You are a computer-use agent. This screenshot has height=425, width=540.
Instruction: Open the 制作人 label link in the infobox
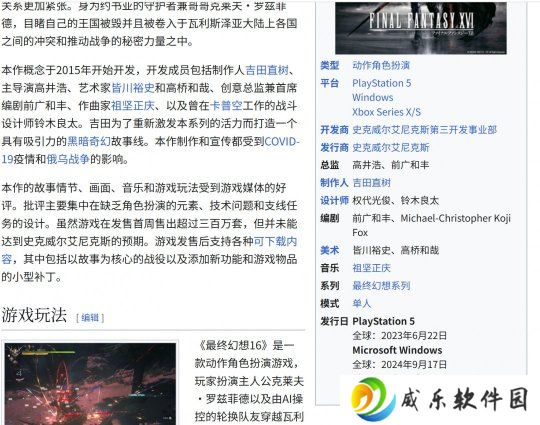(x=334, y=183)
